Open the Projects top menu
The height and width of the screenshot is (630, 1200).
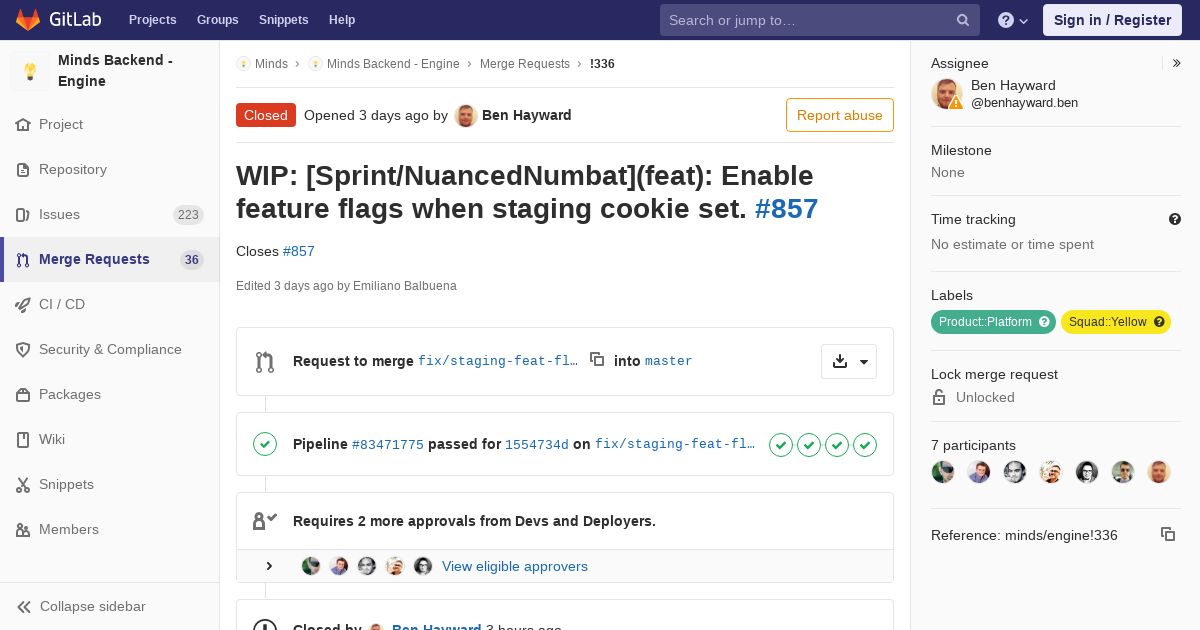click(x=152, y=20)
